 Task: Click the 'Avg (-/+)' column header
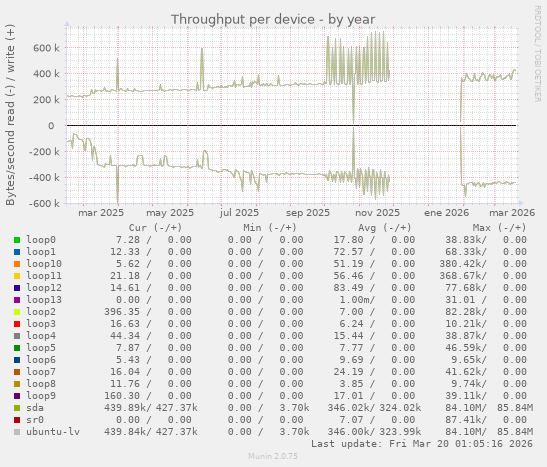tap(384, 228)
